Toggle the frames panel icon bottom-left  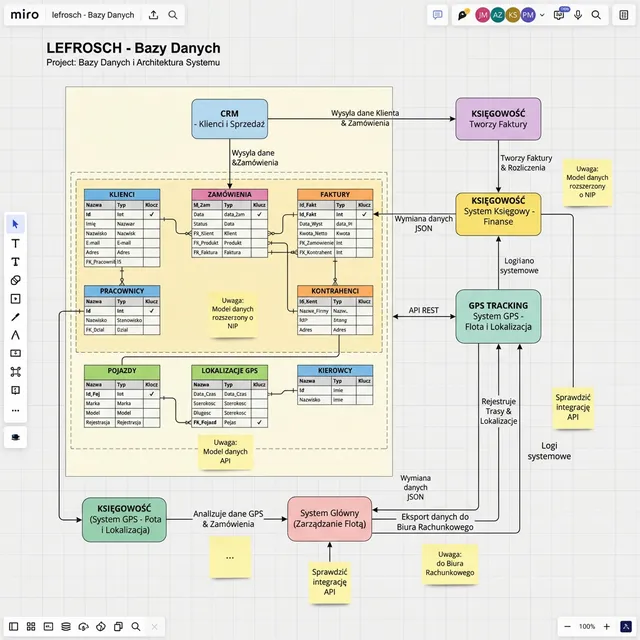point(13,626)
